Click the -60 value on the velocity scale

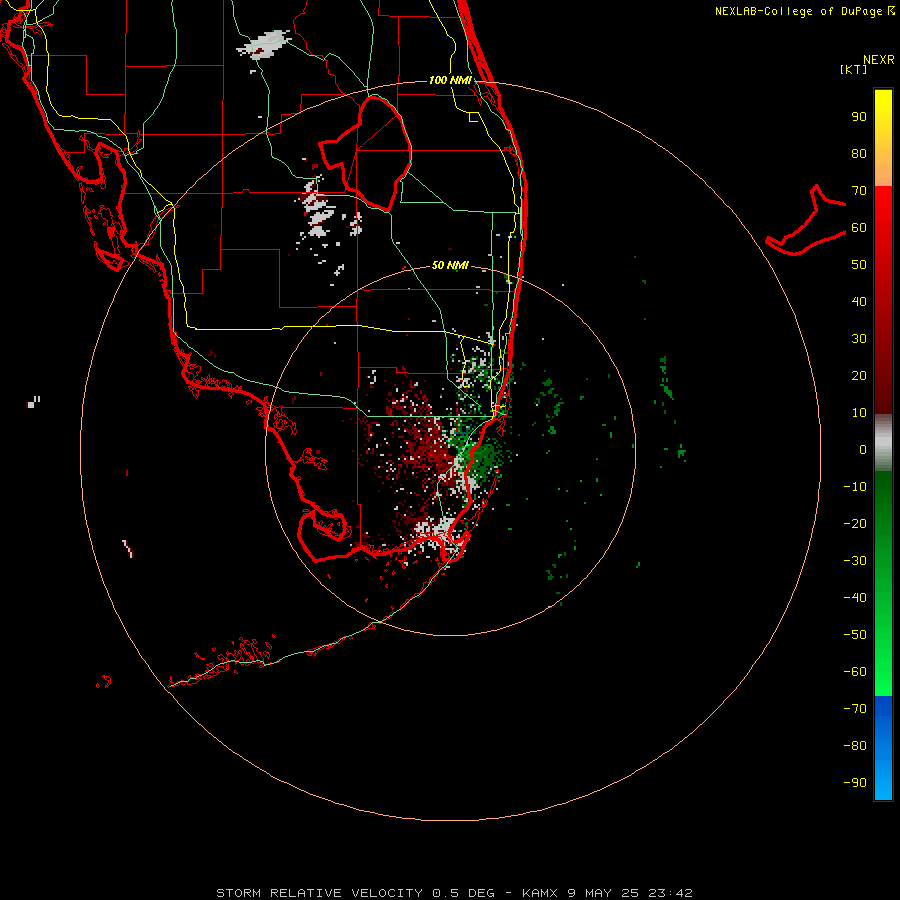(855, 672)
